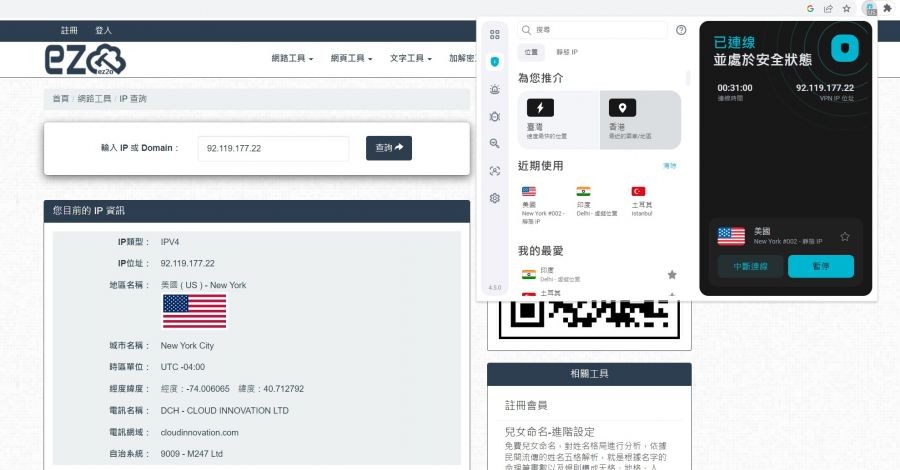900x470 pixels.
Task: Open VPN settings gear in sidebar
Action: 494,198
